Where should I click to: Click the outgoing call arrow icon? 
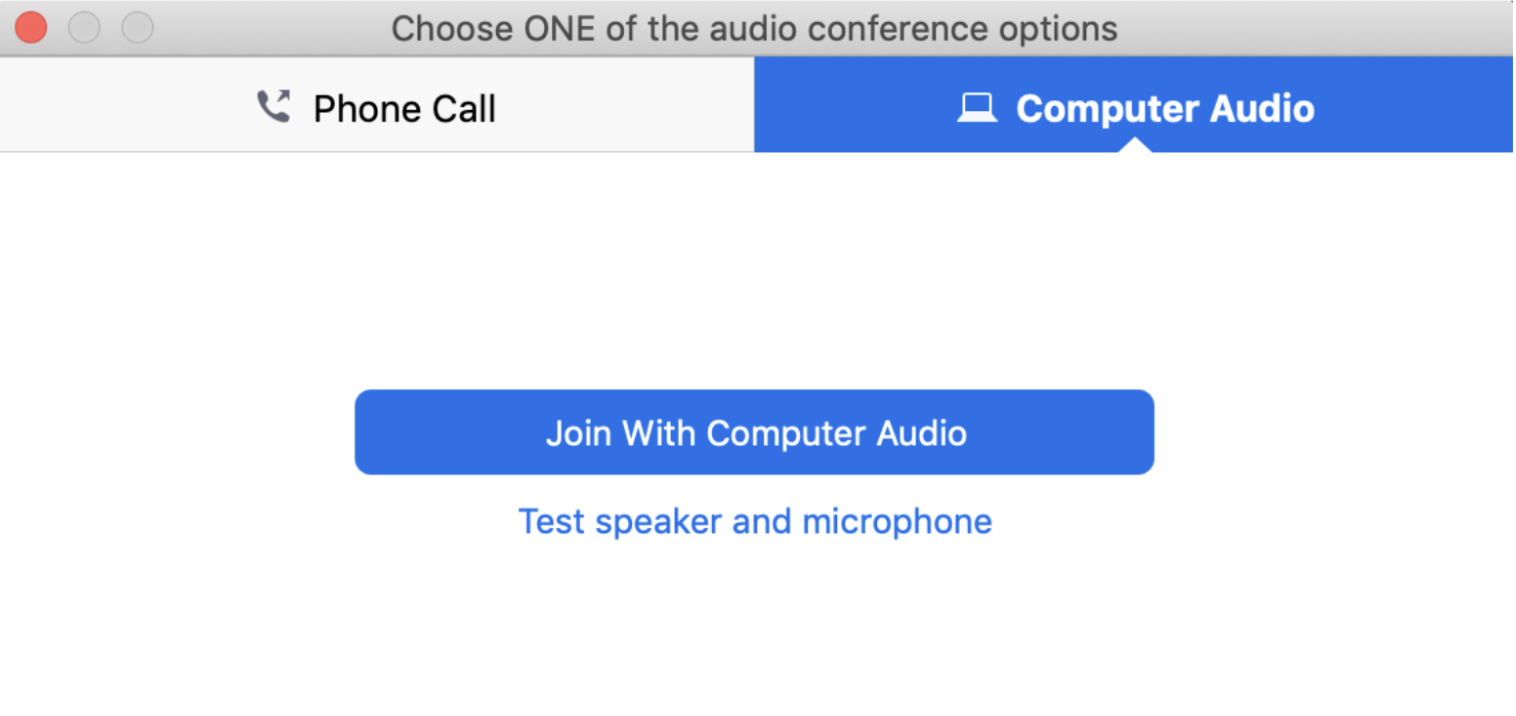[283, 97]
